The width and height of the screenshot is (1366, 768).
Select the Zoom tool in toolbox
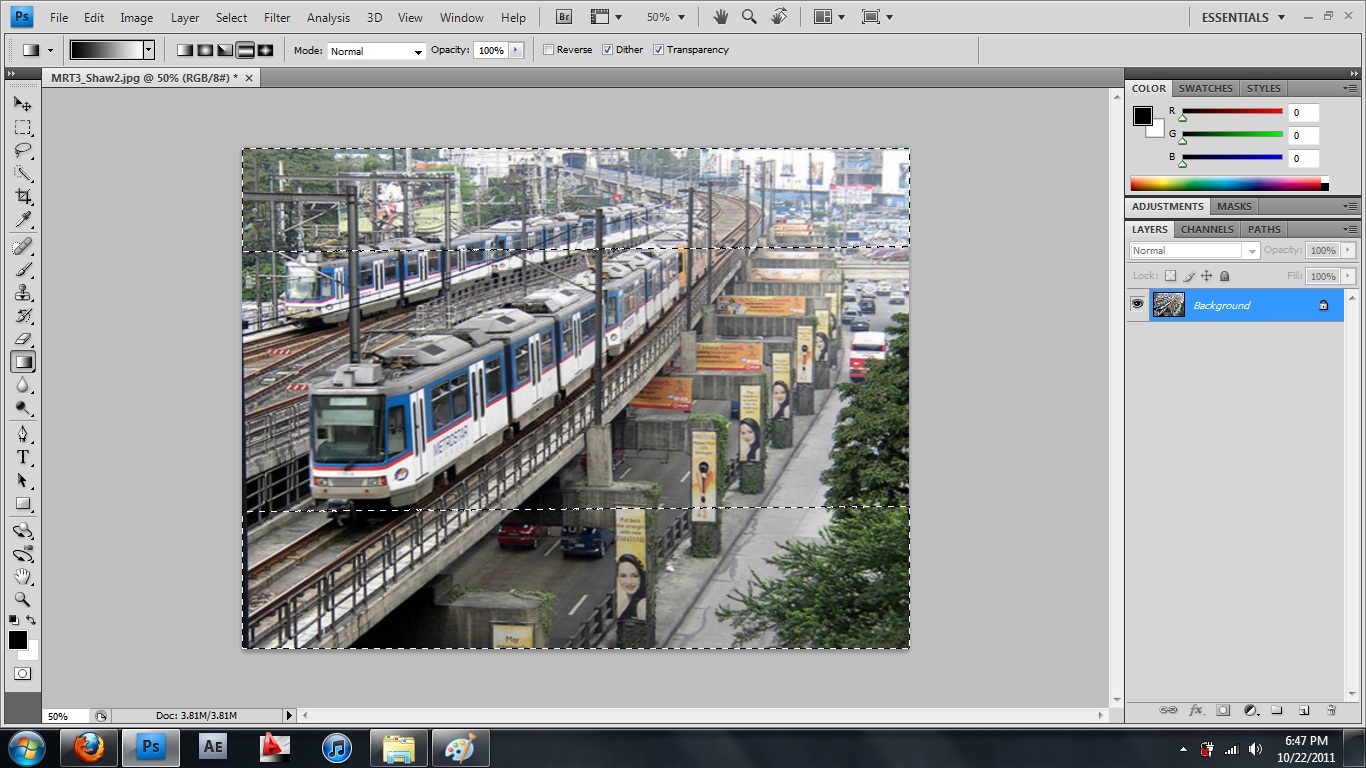click(x=23, y=600)
